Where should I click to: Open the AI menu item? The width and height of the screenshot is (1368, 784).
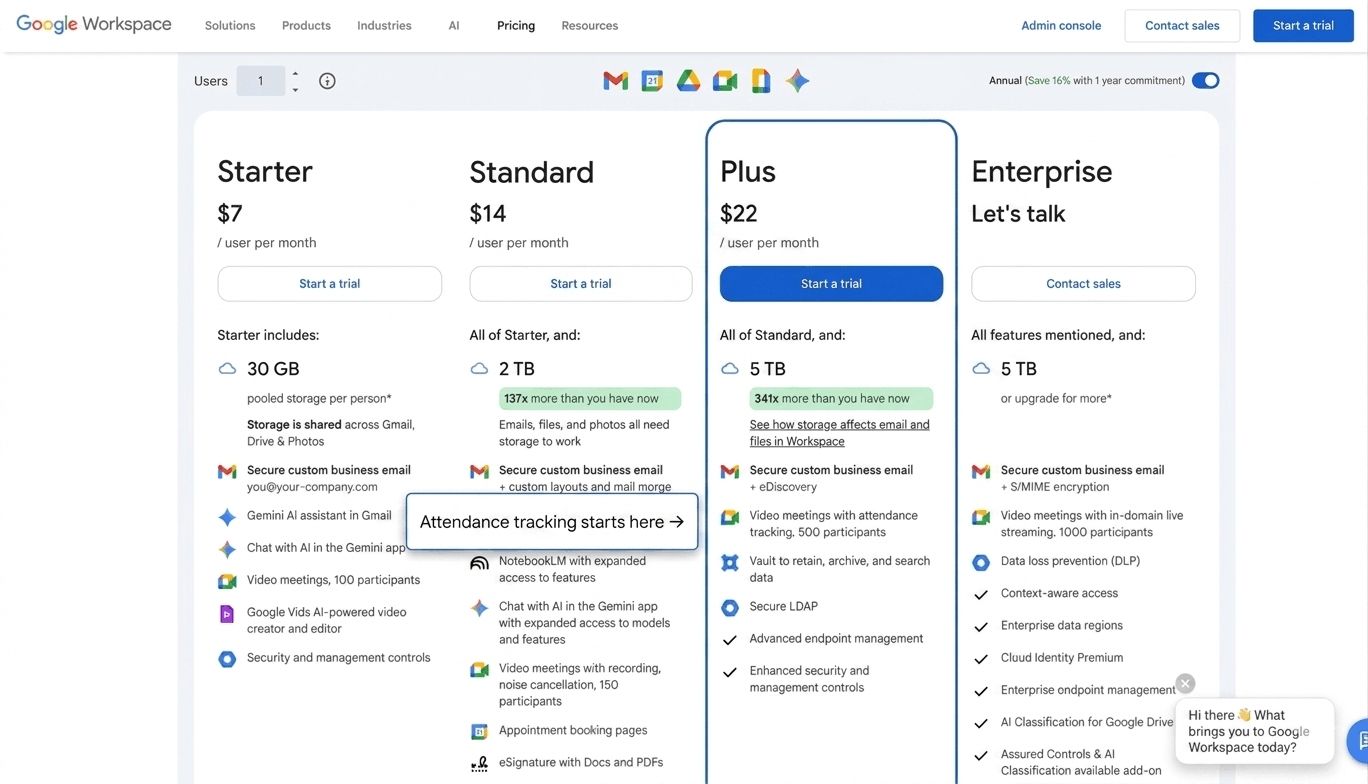coord(454,26)
